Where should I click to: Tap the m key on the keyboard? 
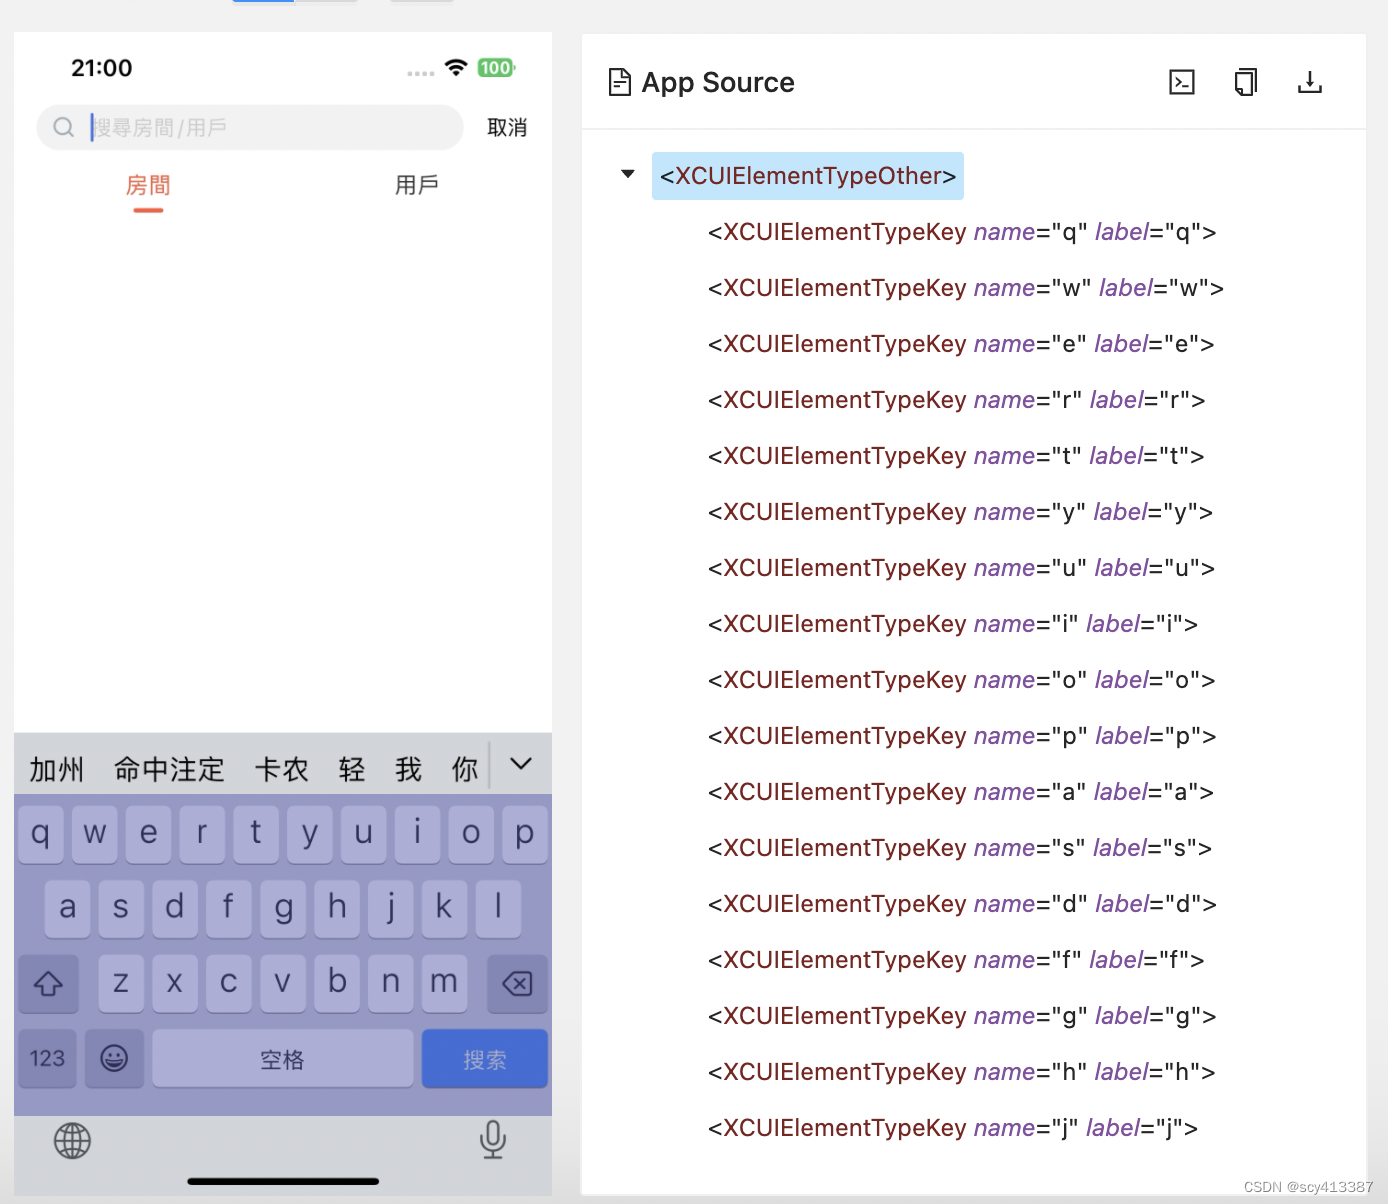pos(444,983)
